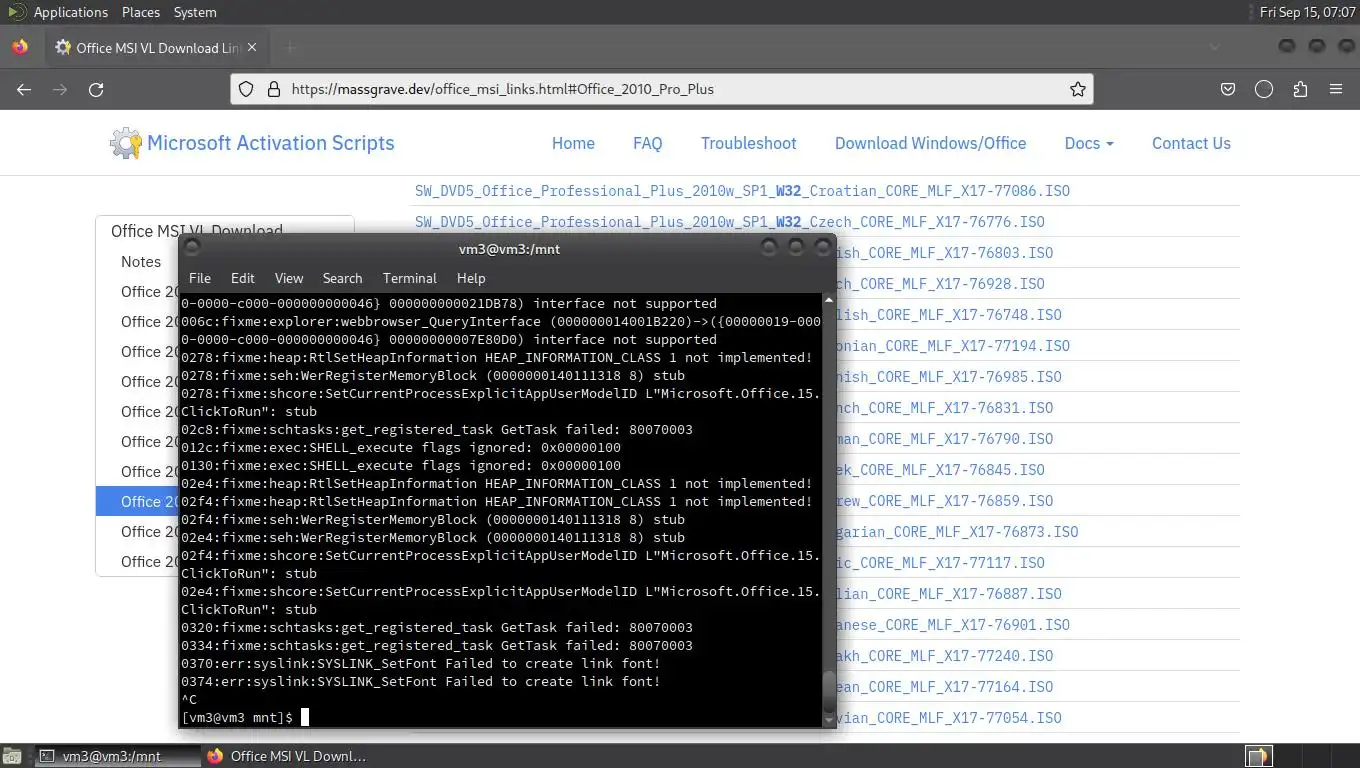This screenshot has height=768, width=1360.
Task: Click the Firefox back arrow
Action: point(24,89)
